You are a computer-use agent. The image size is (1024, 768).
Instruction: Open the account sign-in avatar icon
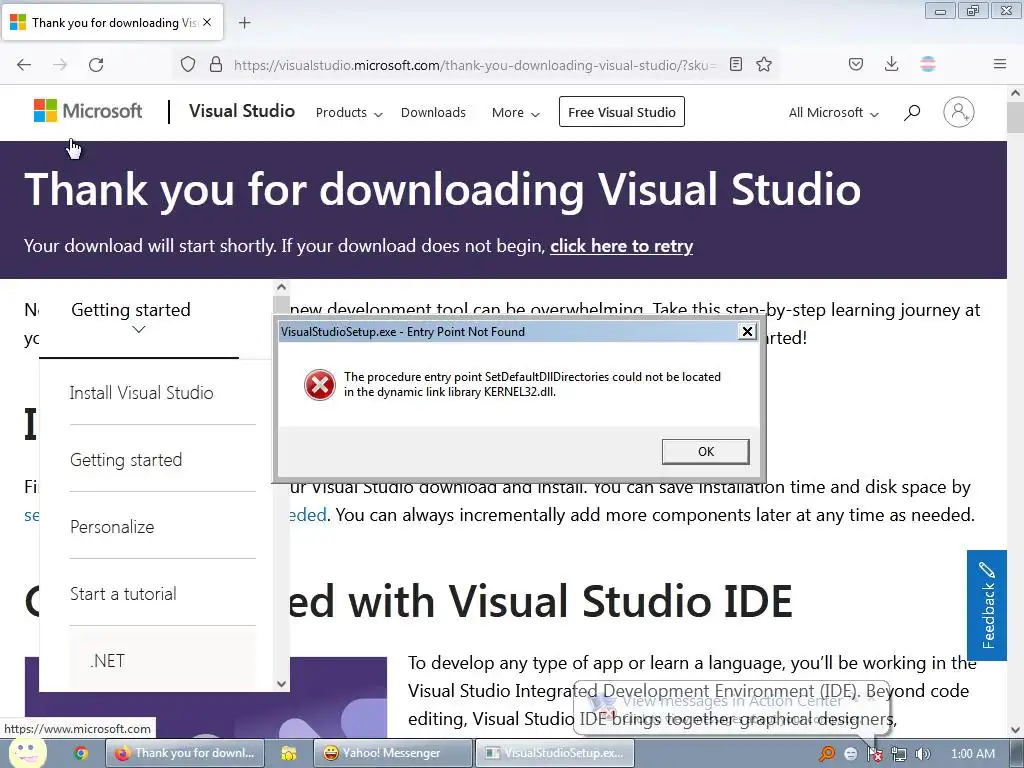[959, 112]
